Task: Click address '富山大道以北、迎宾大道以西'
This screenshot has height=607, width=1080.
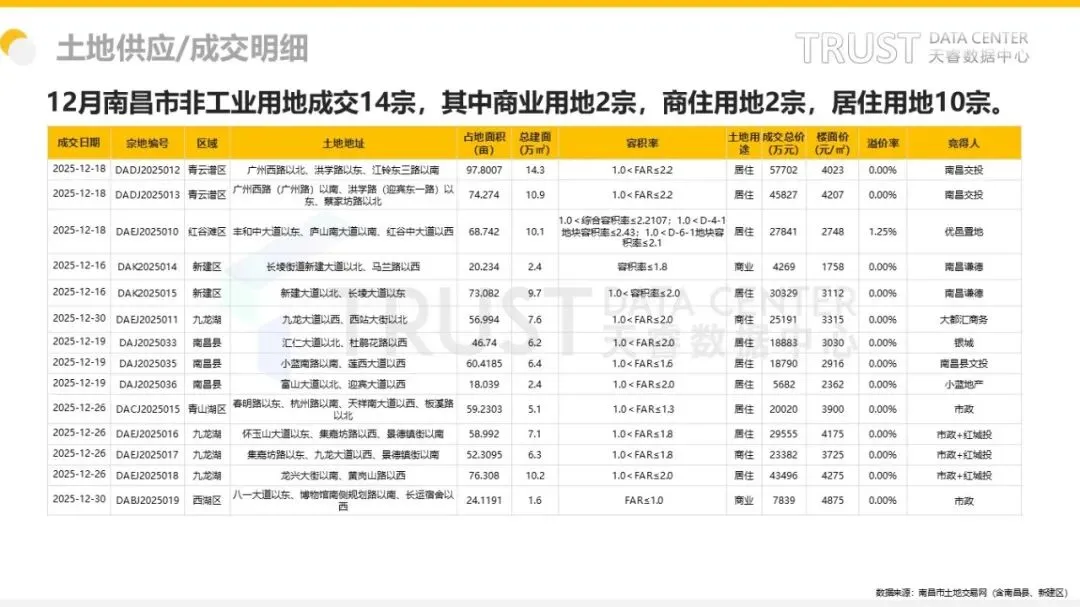Action: (x=343, y=384)
